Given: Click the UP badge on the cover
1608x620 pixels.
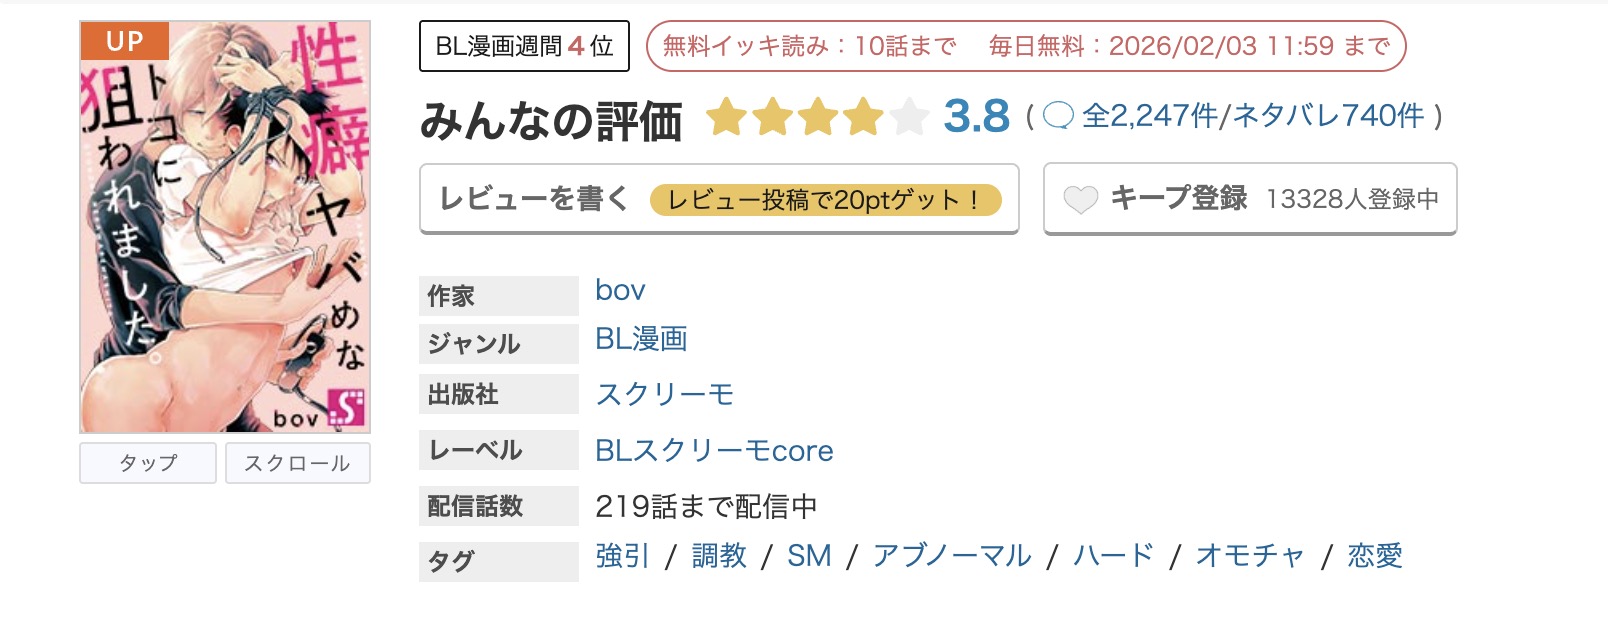Looking at the screenshot, I should [125, 42].
